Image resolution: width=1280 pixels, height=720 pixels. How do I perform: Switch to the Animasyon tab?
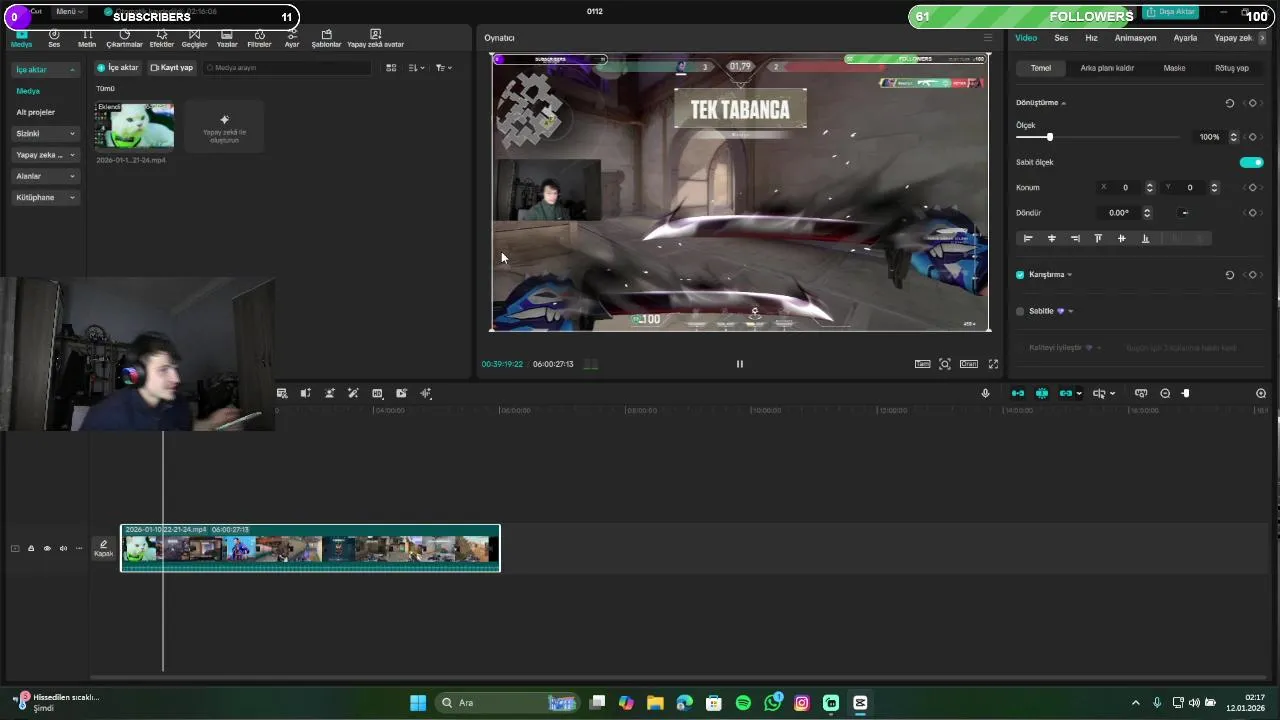click(x=1135, y=38)
